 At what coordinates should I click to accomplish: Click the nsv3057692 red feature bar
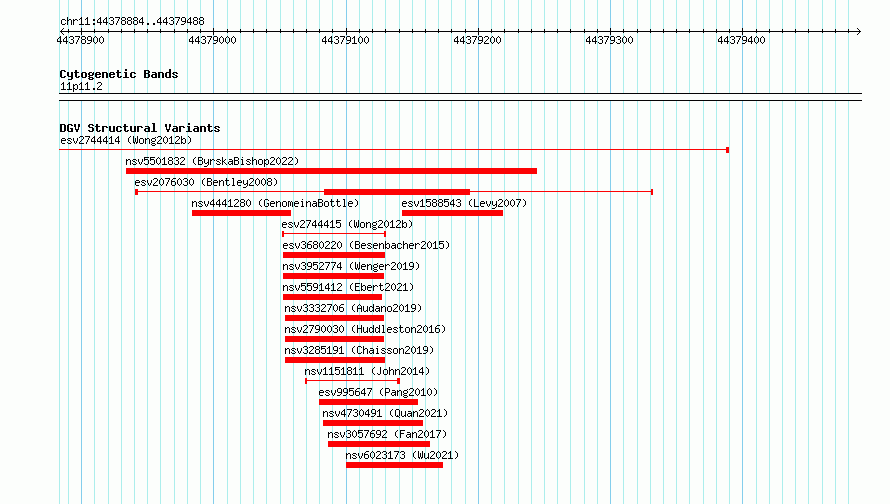[x=379, y=444]
